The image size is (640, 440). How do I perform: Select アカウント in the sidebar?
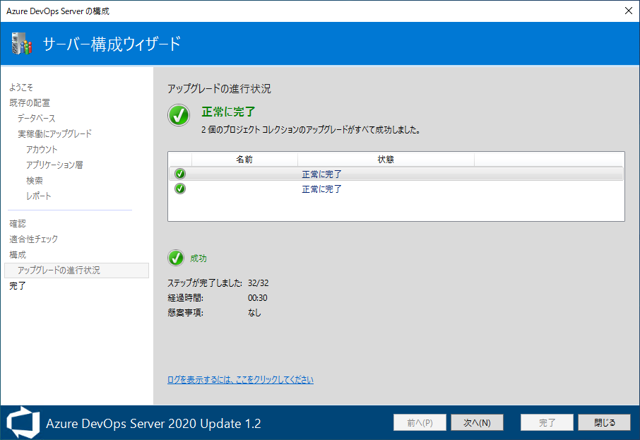click(x=42, y=149)
